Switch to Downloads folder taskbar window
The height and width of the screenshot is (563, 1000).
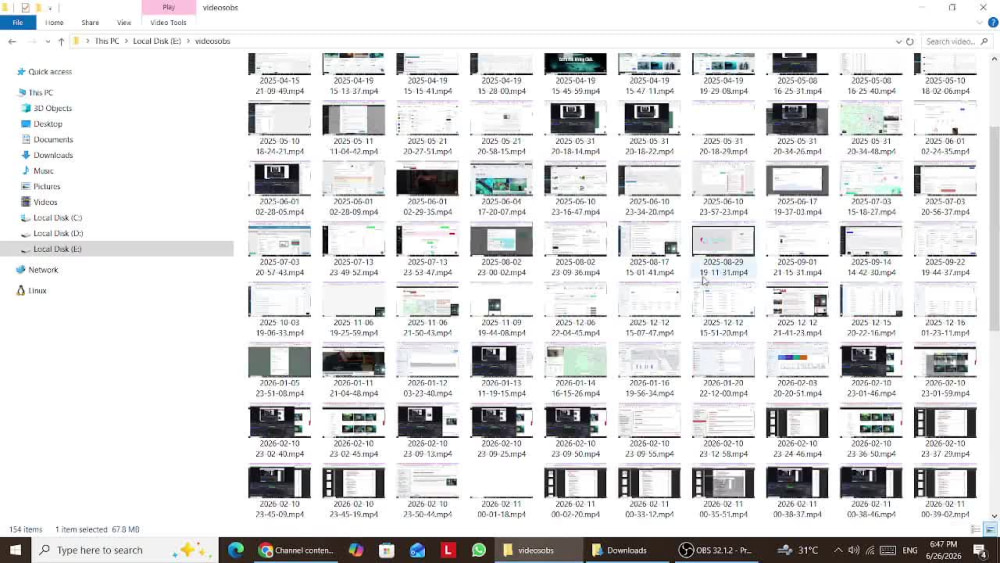[x=626, y=550]
